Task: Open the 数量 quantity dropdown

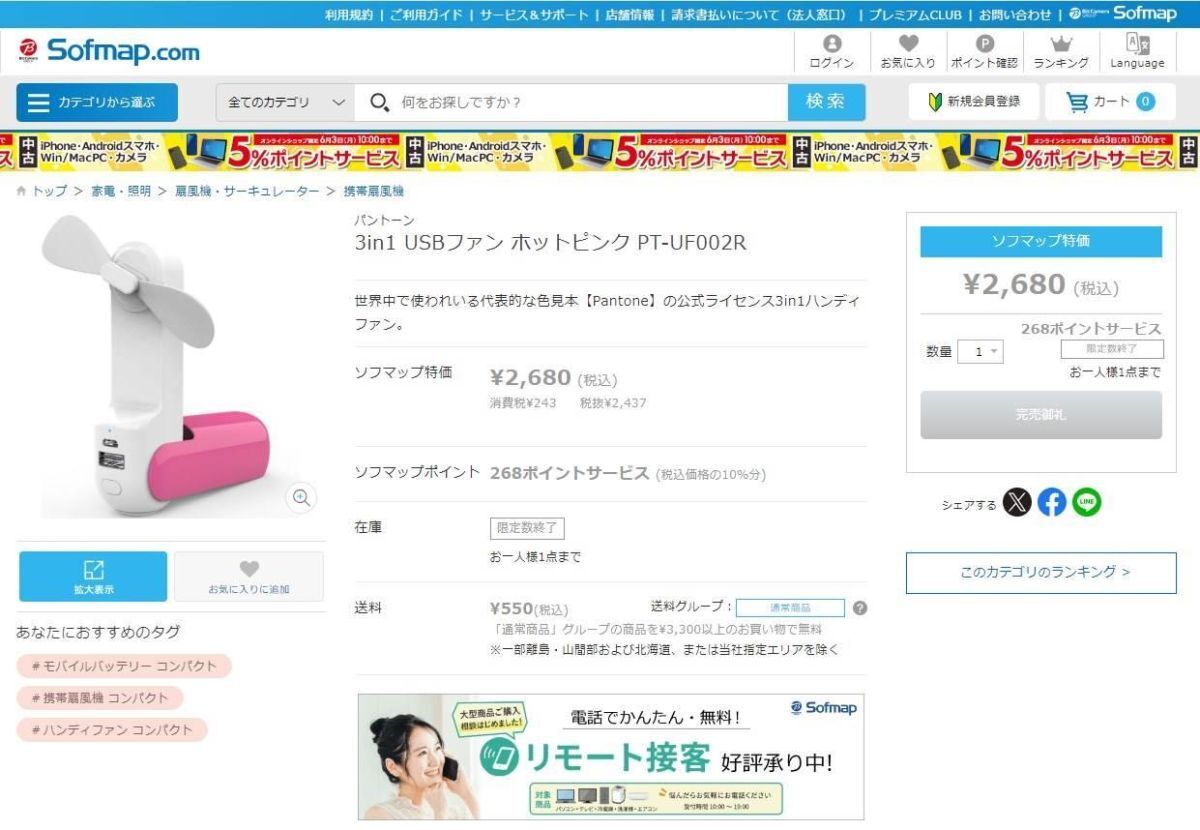Action: point(980,352)
